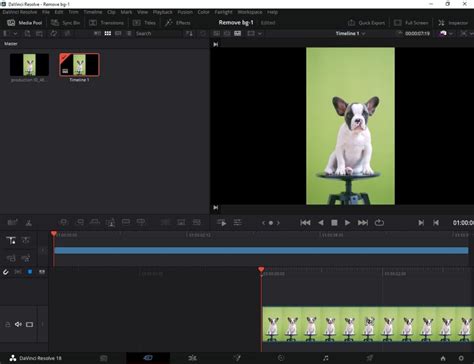This screenshot has height=364, width=474.
Task: Go to project manager home icon
Action: point(443,358)
